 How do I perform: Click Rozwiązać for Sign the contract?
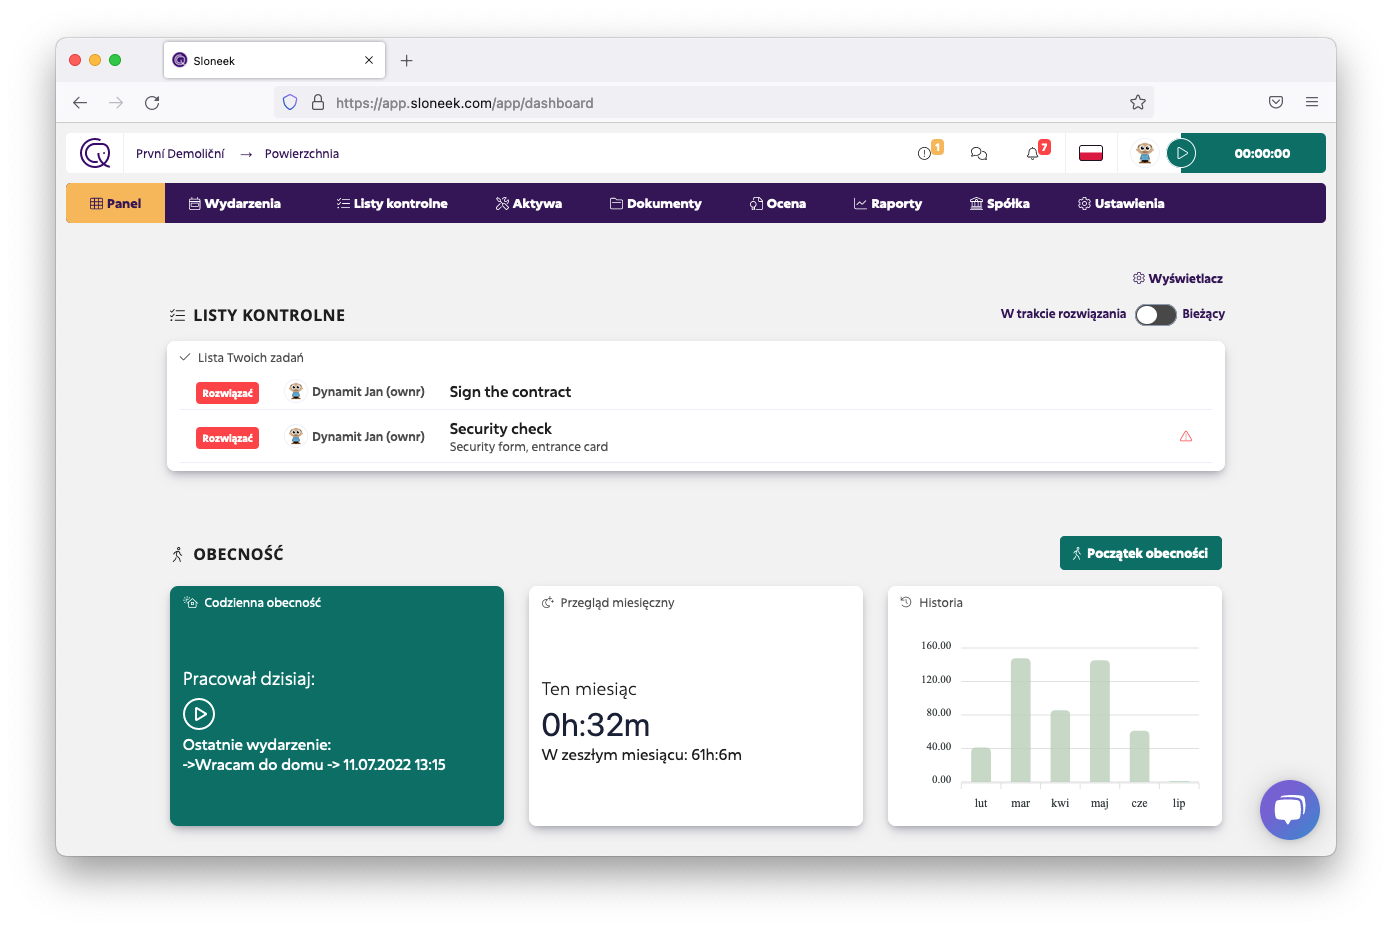(227, 393)
